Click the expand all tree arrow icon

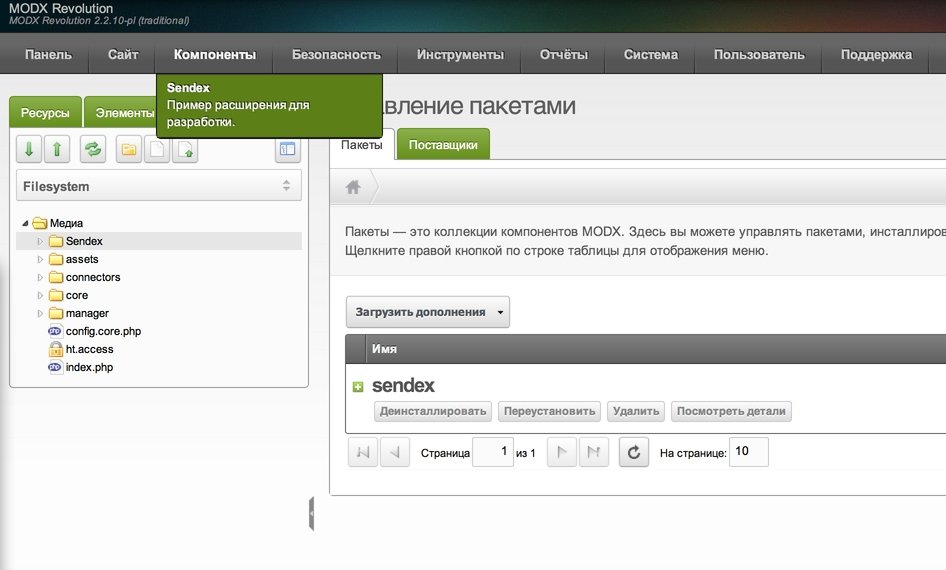pyautogui.click(x=29, y=149)
